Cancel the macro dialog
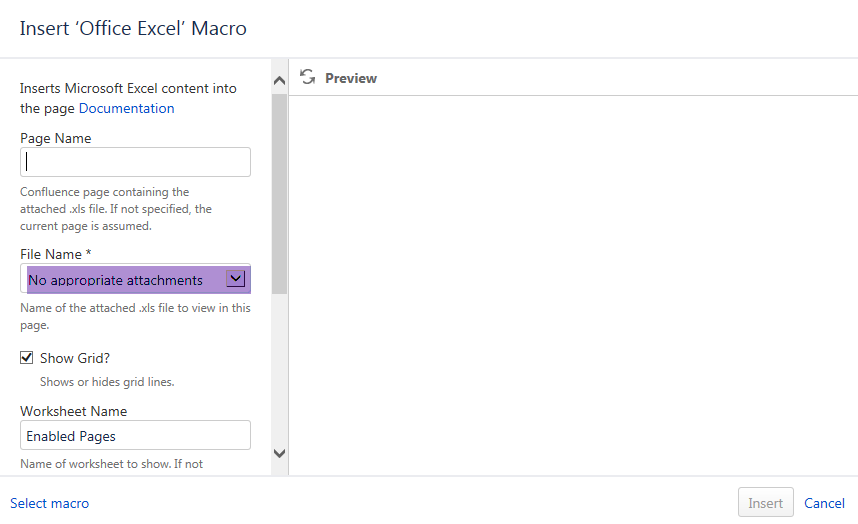 point(824,503)
